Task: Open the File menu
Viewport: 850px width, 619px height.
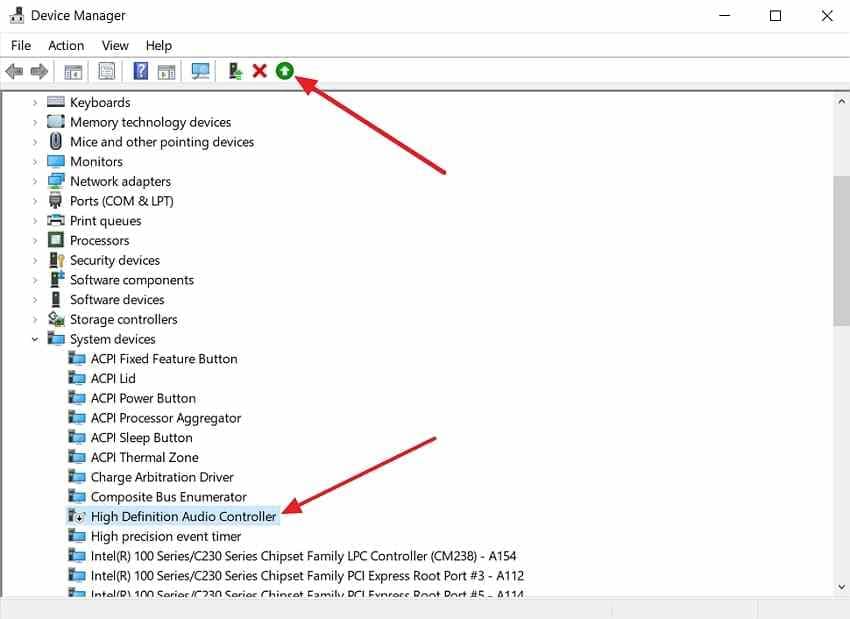Action: click(x=21, y=46)
